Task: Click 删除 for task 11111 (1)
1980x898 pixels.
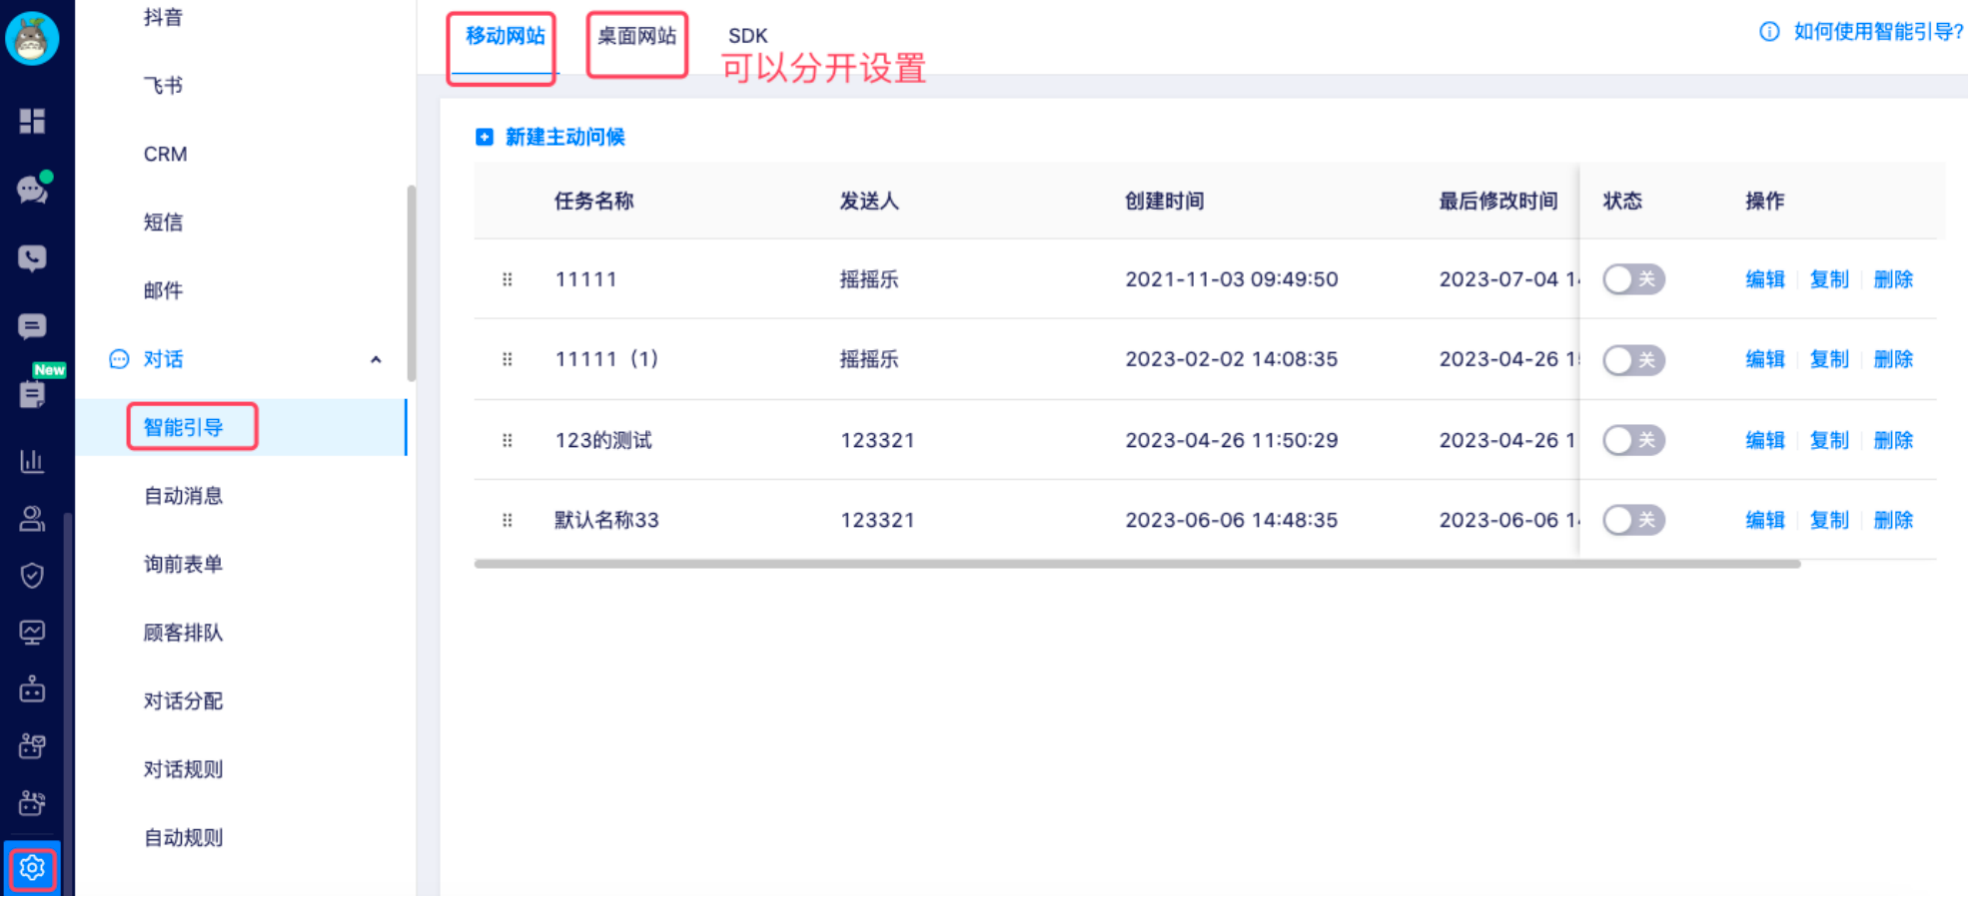Action: [1893, 359]
